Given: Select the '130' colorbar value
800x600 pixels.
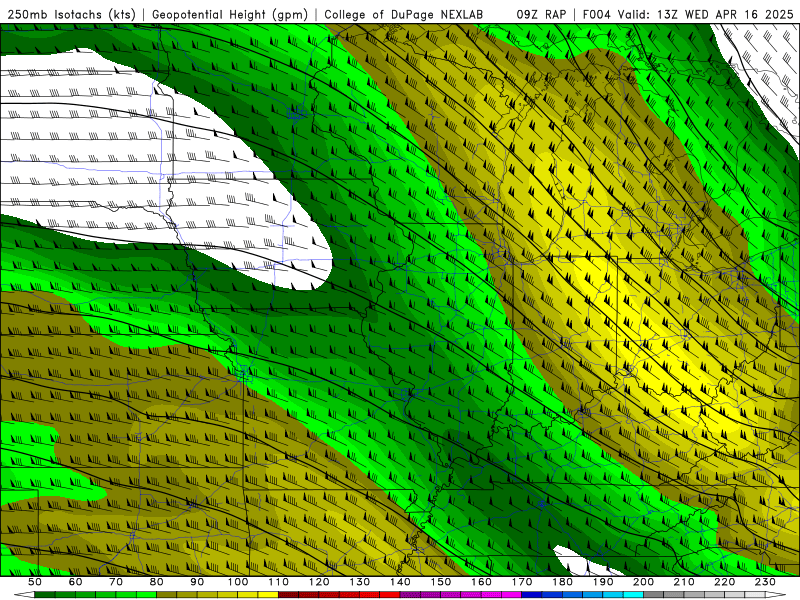Looking at the screenshot, I should point(360,582).
